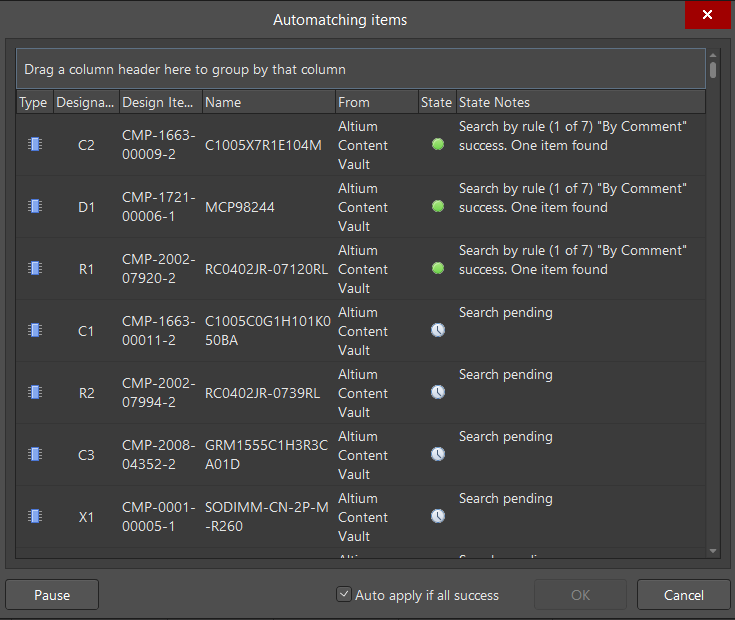This screenshot has height=620, width=735.
Task: Select designator cell C2
Action: [86, 145]
